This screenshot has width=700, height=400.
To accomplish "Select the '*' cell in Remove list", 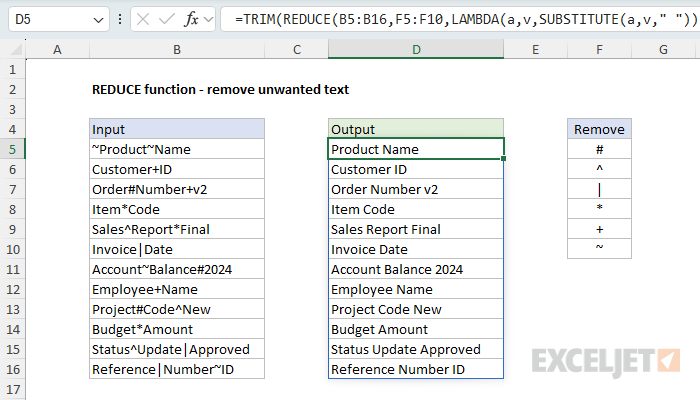I will pos(599,209).
